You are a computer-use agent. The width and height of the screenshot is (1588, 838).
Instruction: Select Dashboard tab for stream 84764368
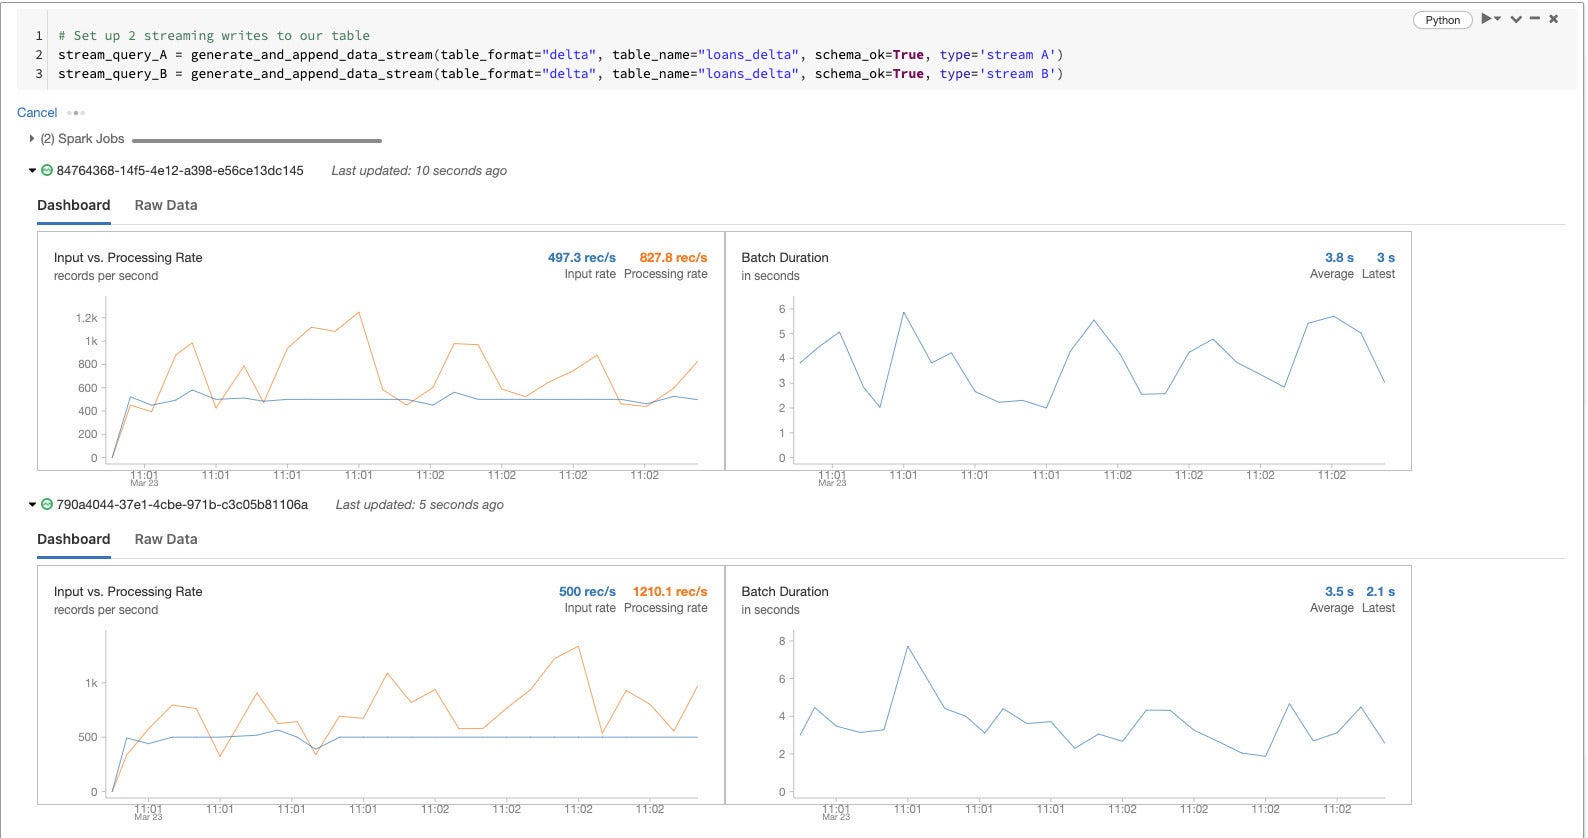click(74, 205)
